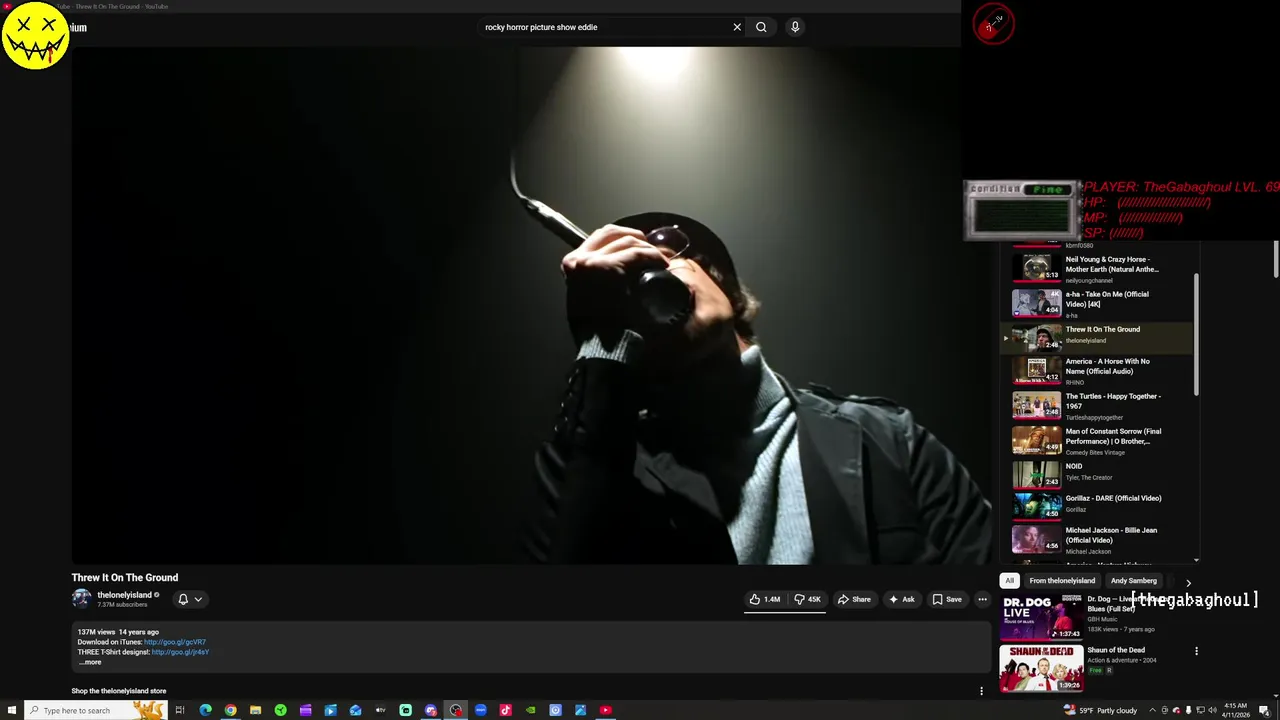This screenshot has height=720, width=1280.
Task: Open the Shop the thelonelyisland store heading
Action: tap(118, 691)
